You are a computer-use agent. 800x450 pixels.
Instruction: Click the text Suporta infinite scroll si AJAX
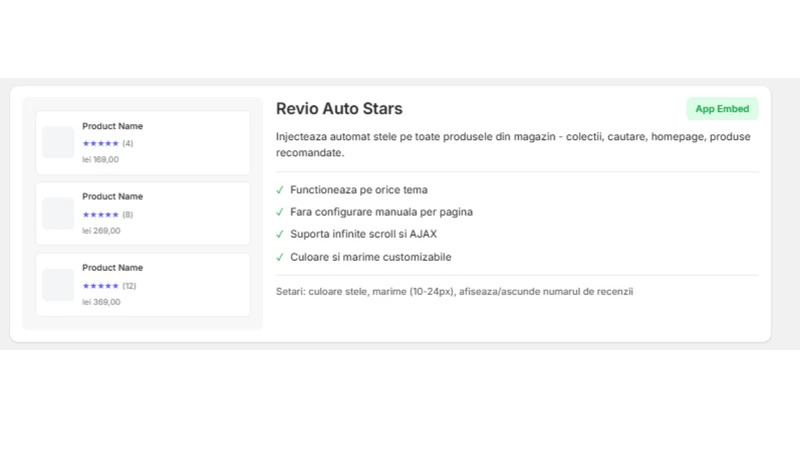364,234
